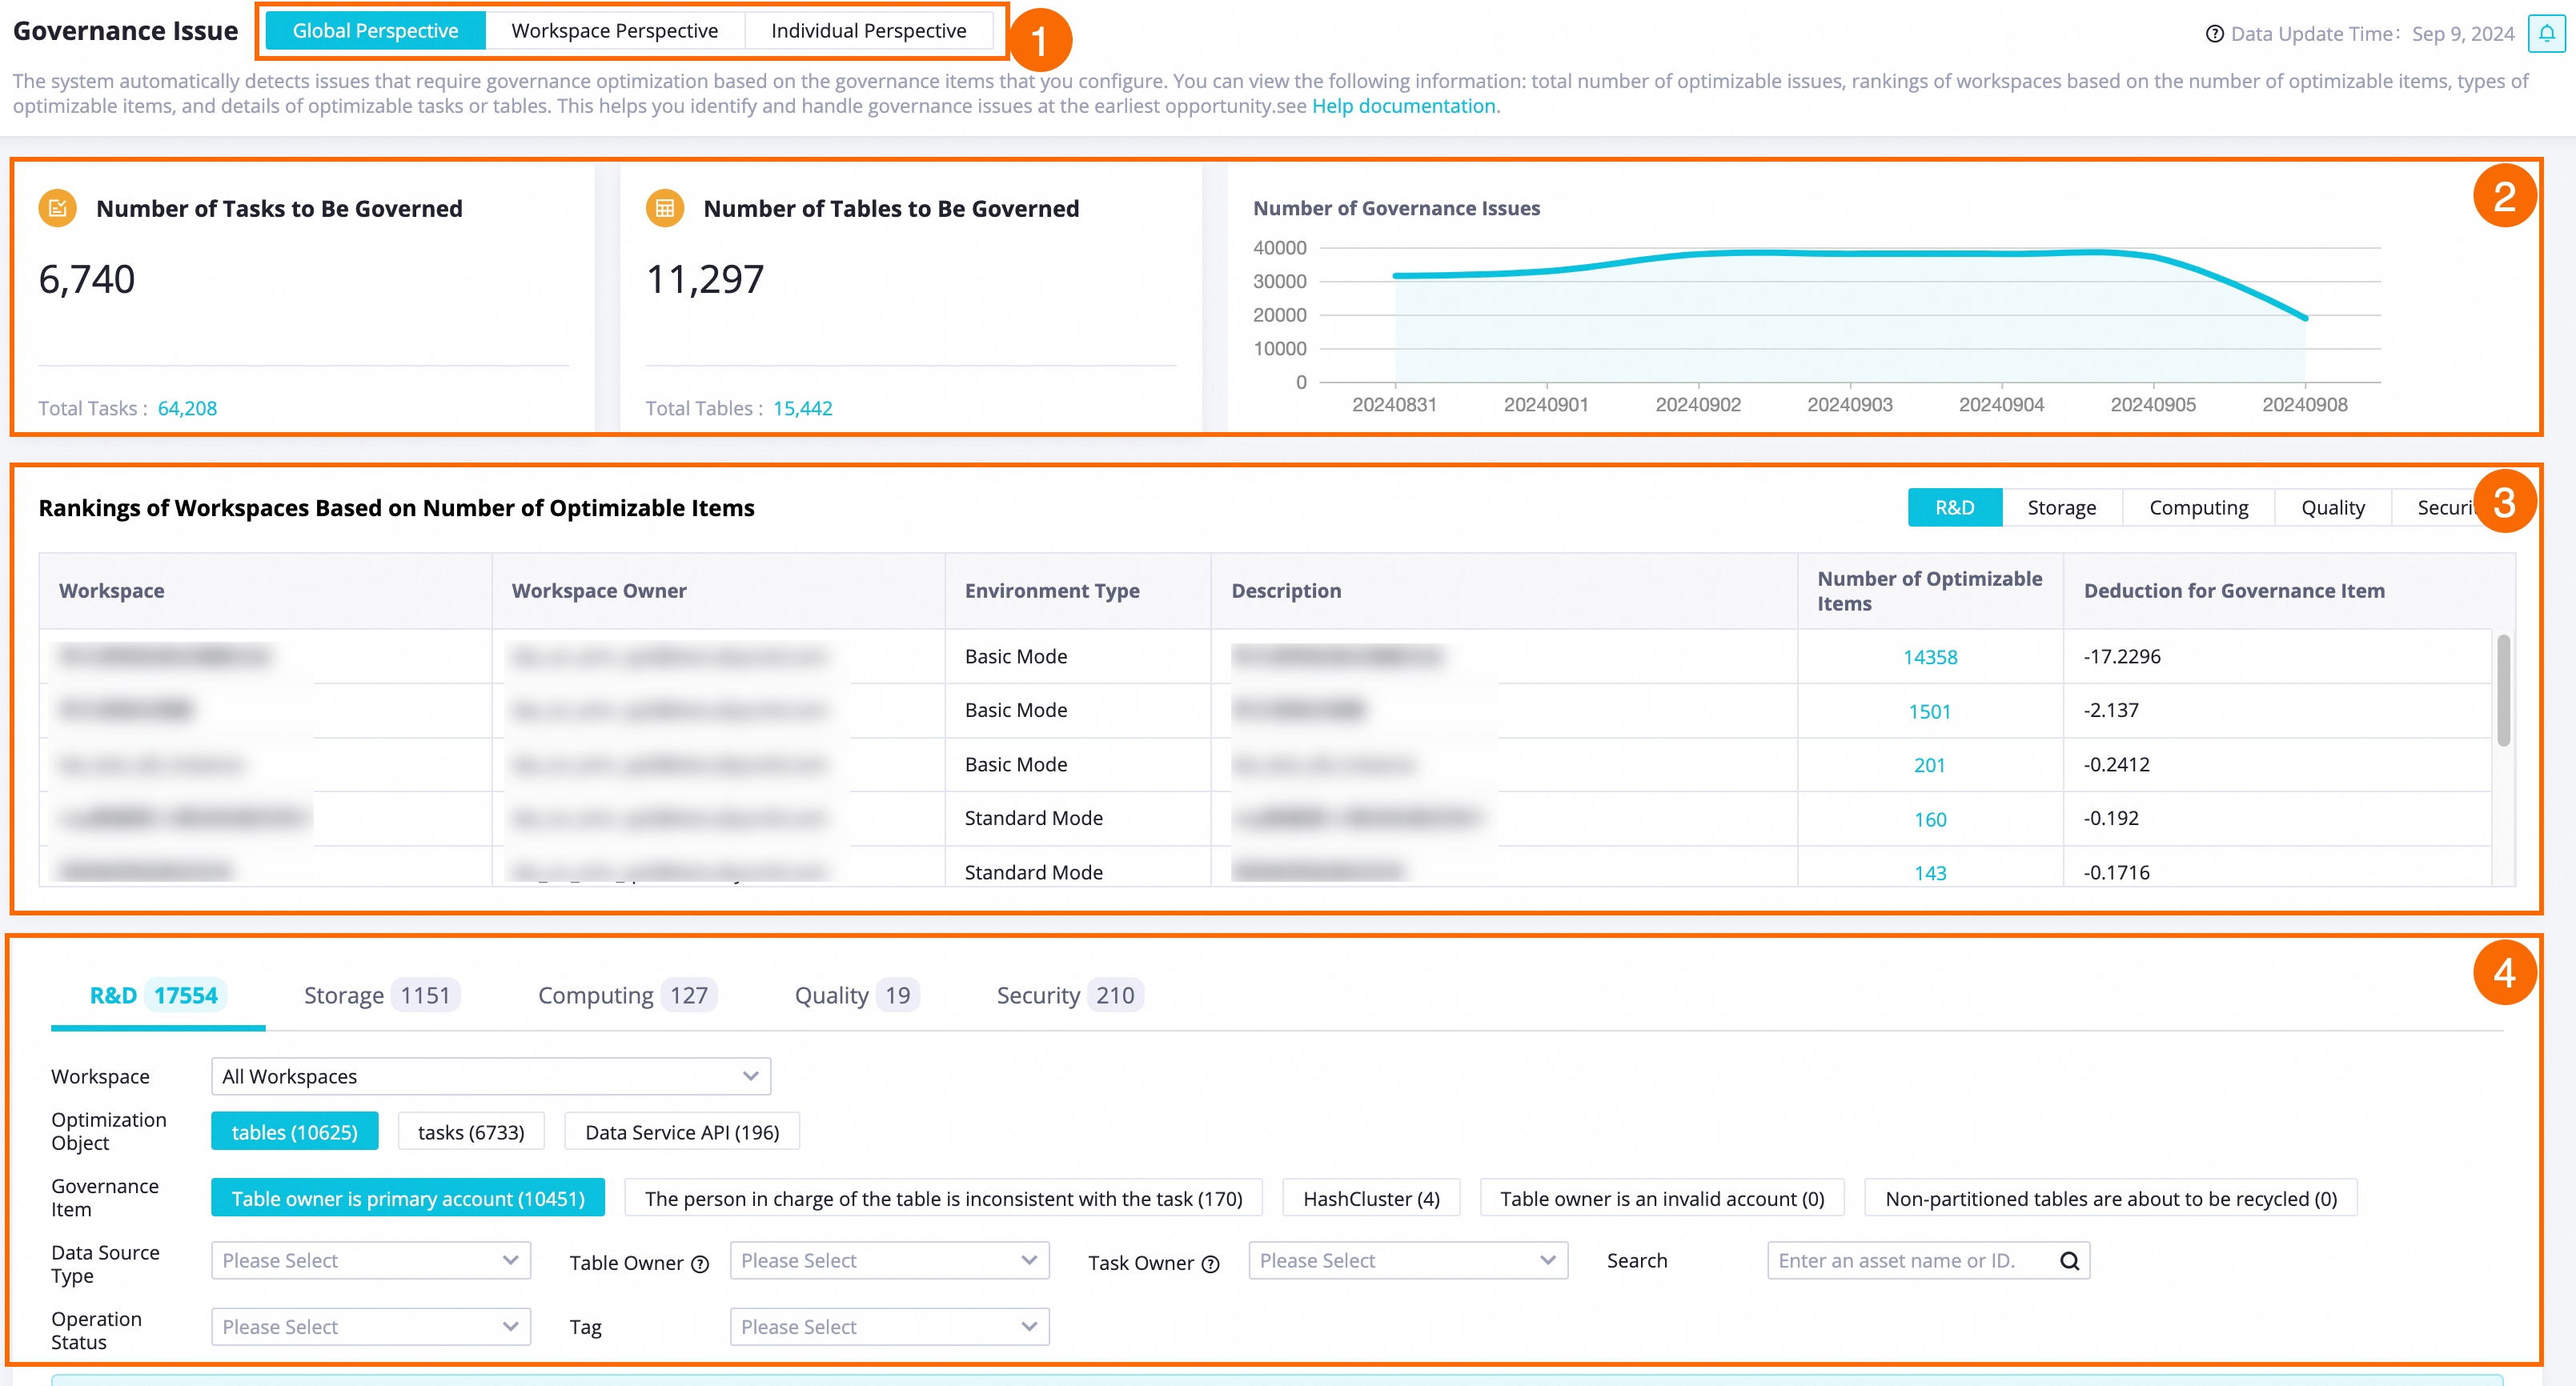Screen dimensions: 2576x1386
Task: Open optimizable items count 201
Action: [1929, 765]
